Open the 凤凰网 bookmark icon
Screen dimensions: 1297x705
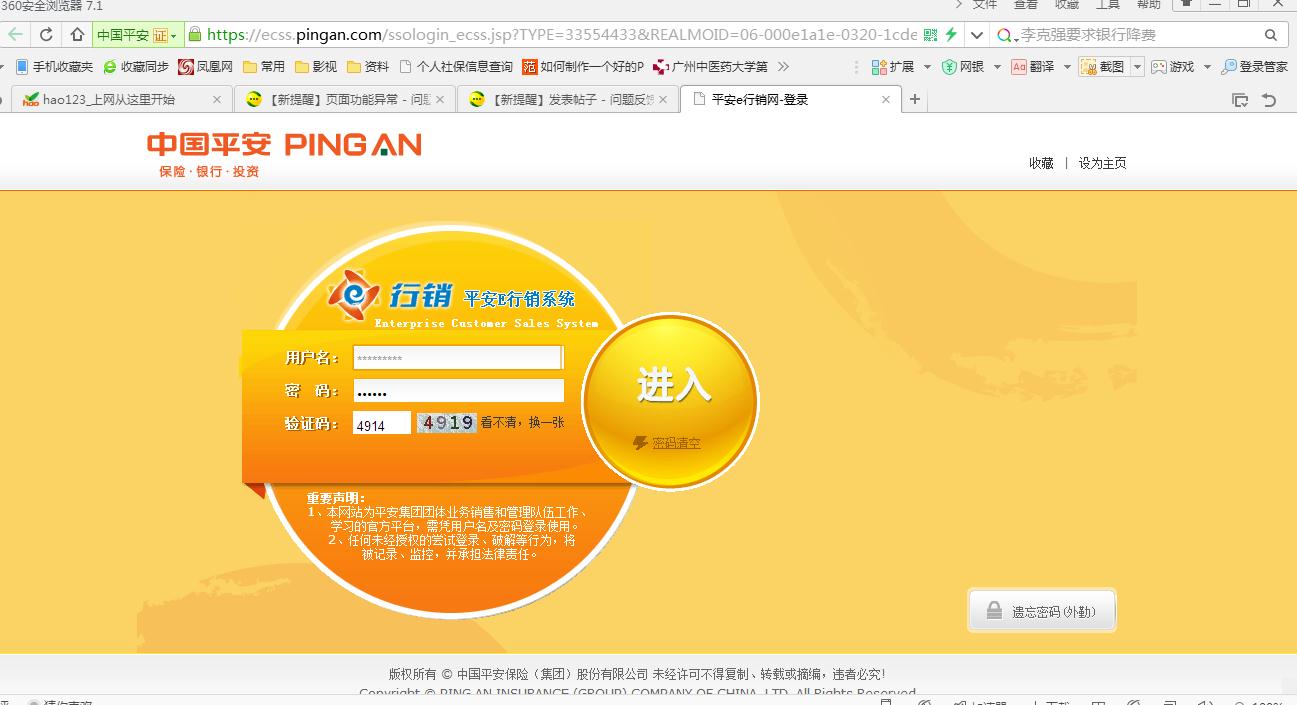[185, 67]
